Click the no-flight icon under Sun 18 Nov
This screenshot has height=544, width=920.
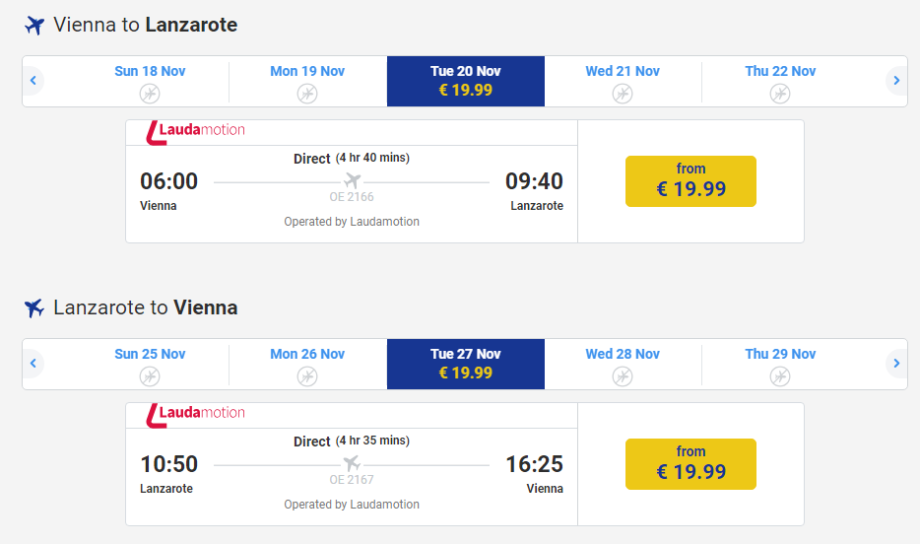(x=150, y=94)
